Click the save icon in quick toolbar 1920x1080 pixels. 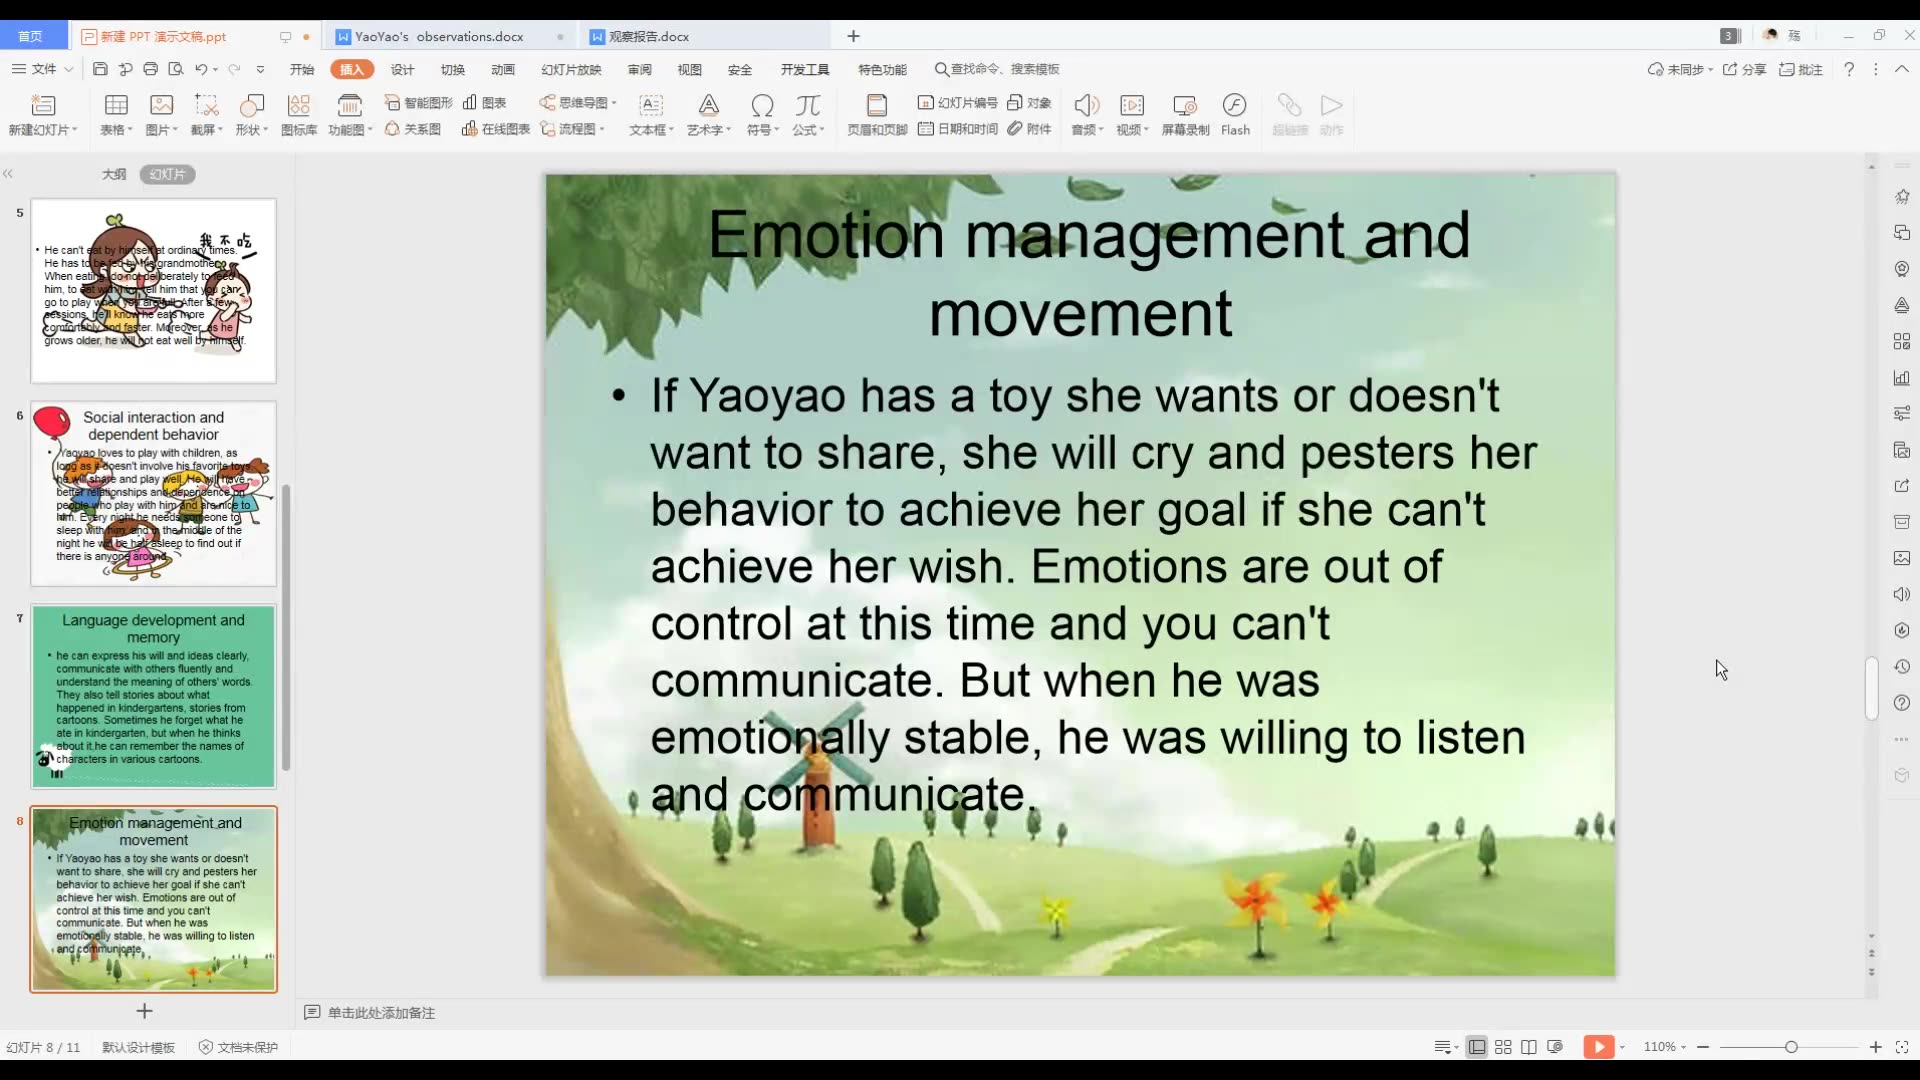(100, 69)
